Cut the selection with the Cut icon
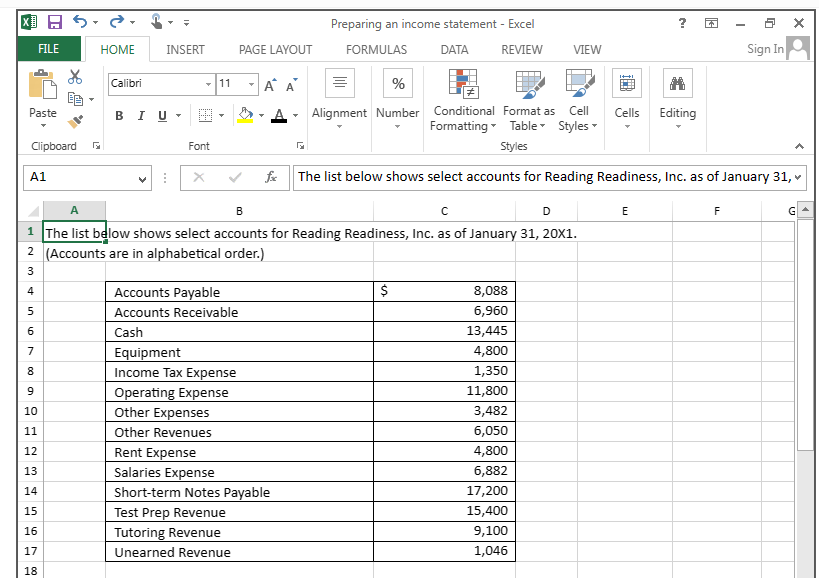The image size is (819, 578). [x=74, y=75]
